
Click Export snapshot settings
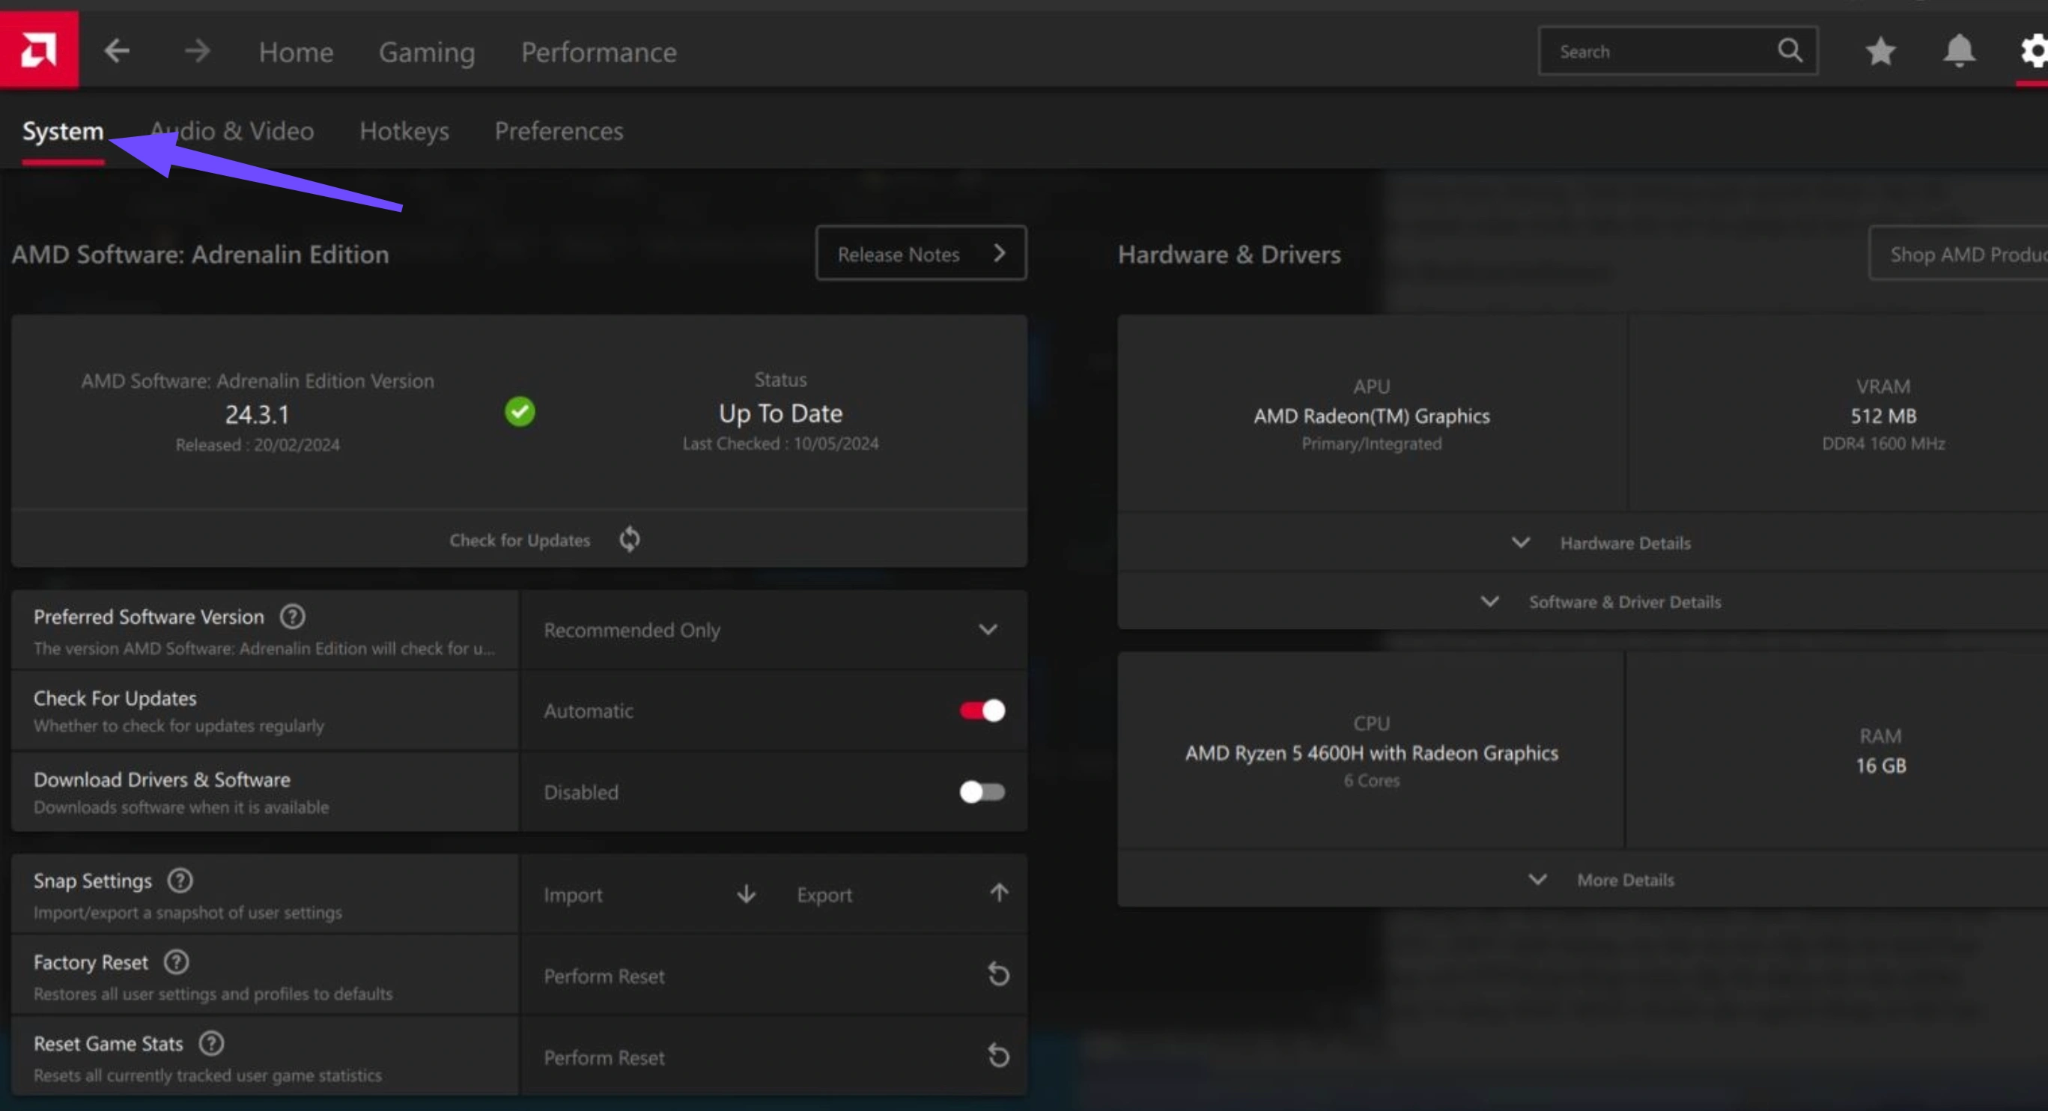coord(824,895)
